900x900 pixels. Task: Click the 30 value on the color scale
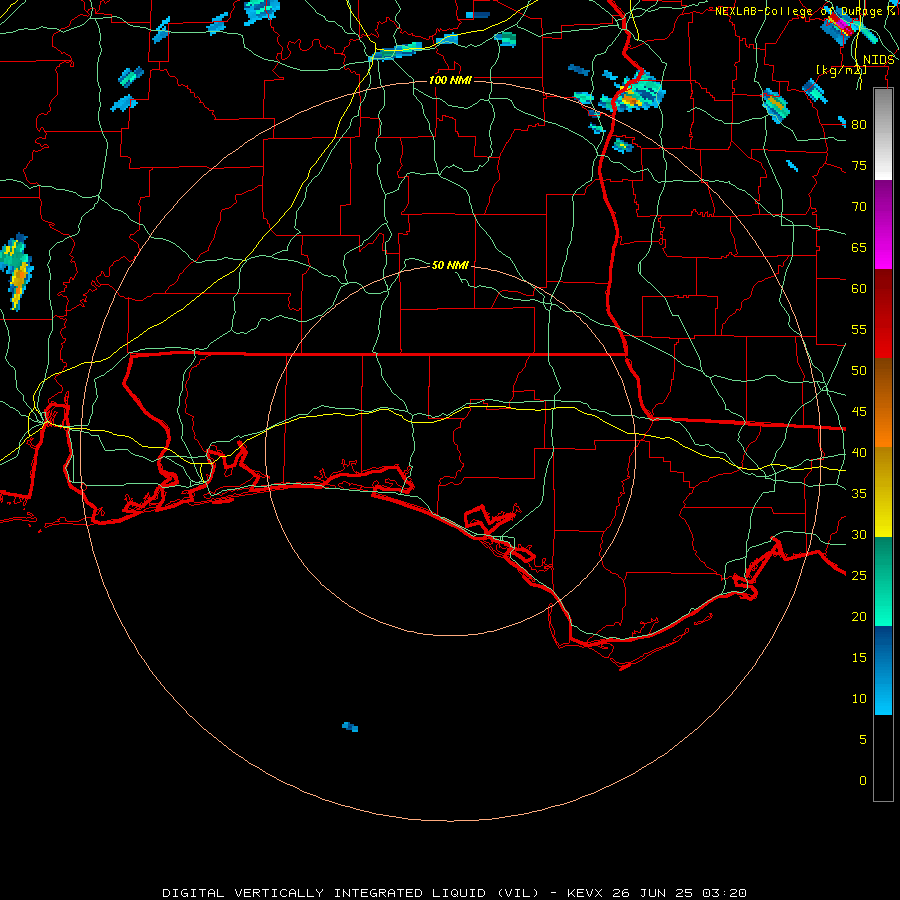859,534
